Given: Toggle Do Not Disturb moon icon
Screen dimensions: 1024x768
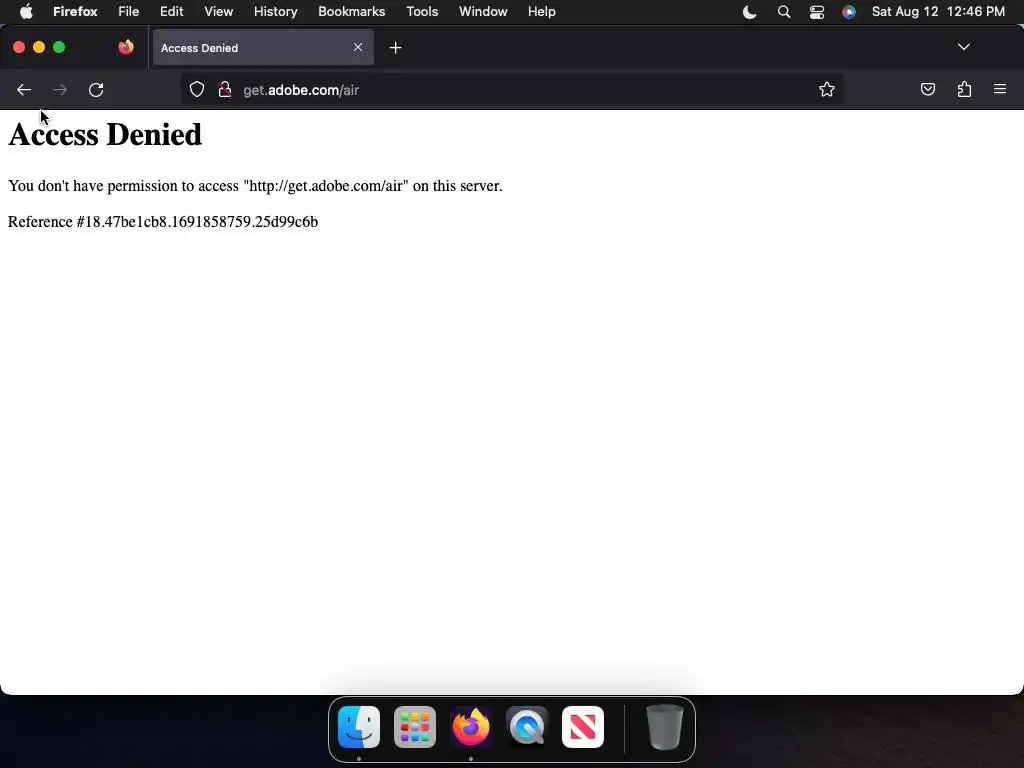Looking at the screenshot, I should pyautogui.click(x=749, y=12).
